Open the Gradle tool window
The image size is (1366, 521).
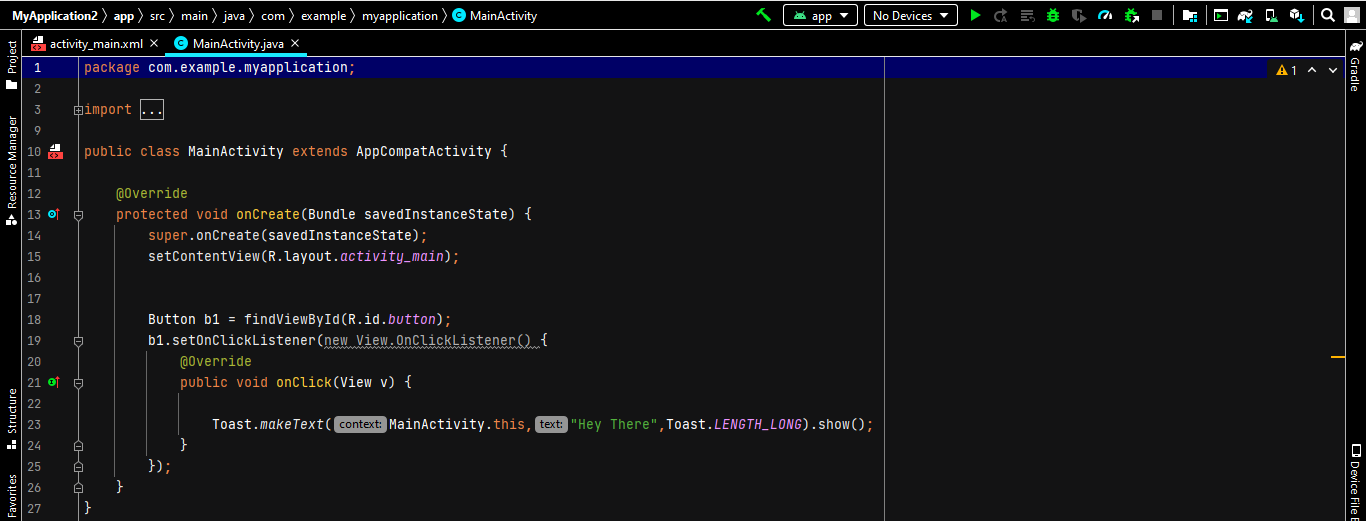pos(1355,66)
